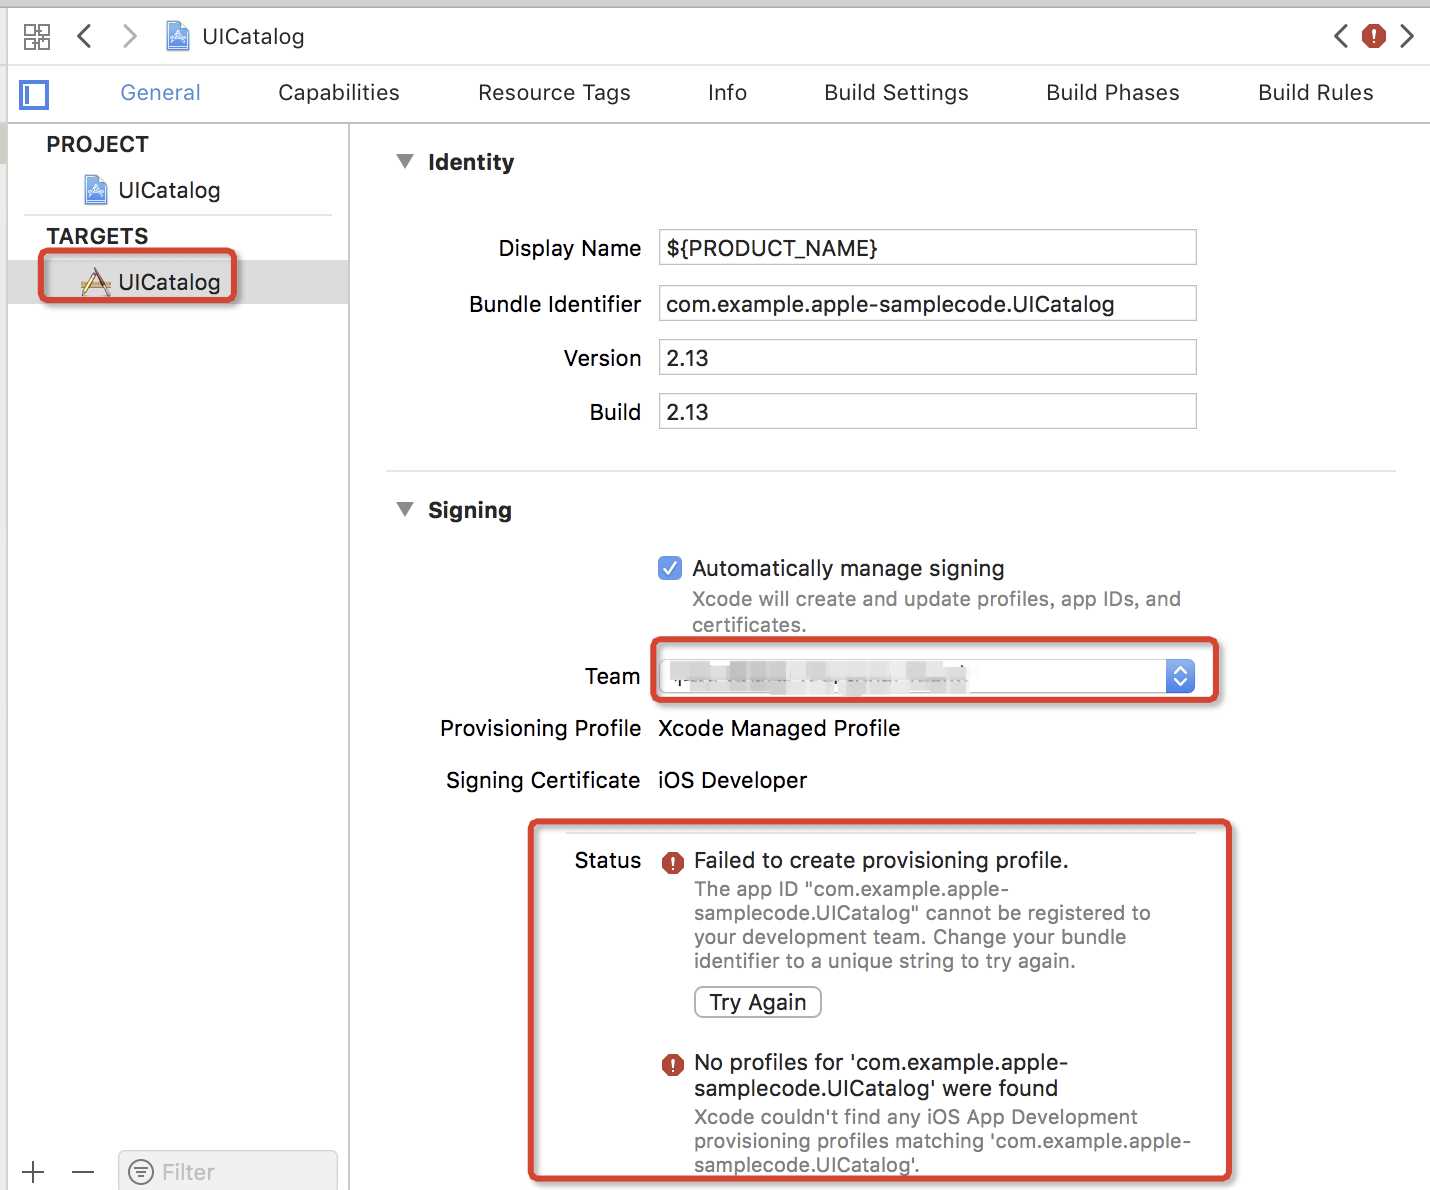Viewport: 1430px width, 1190px height.
Task: Jump to the previous issue arrow
Action: point(1341,37)
